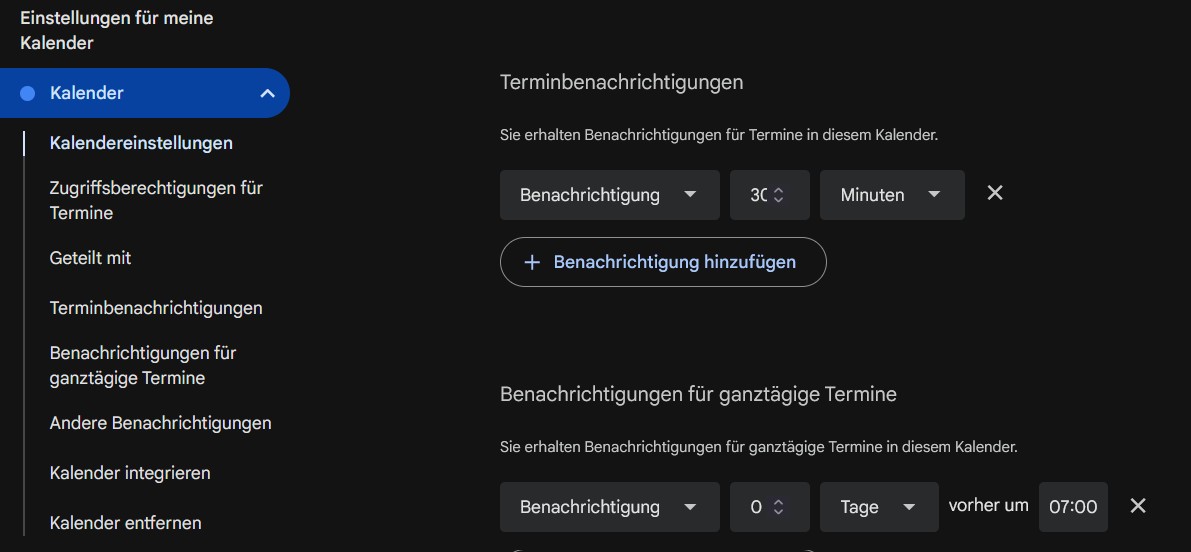Collapse the Kalender section chevron
The width and height of the screenshot is (1191, 552).
(x=267, y=93)
